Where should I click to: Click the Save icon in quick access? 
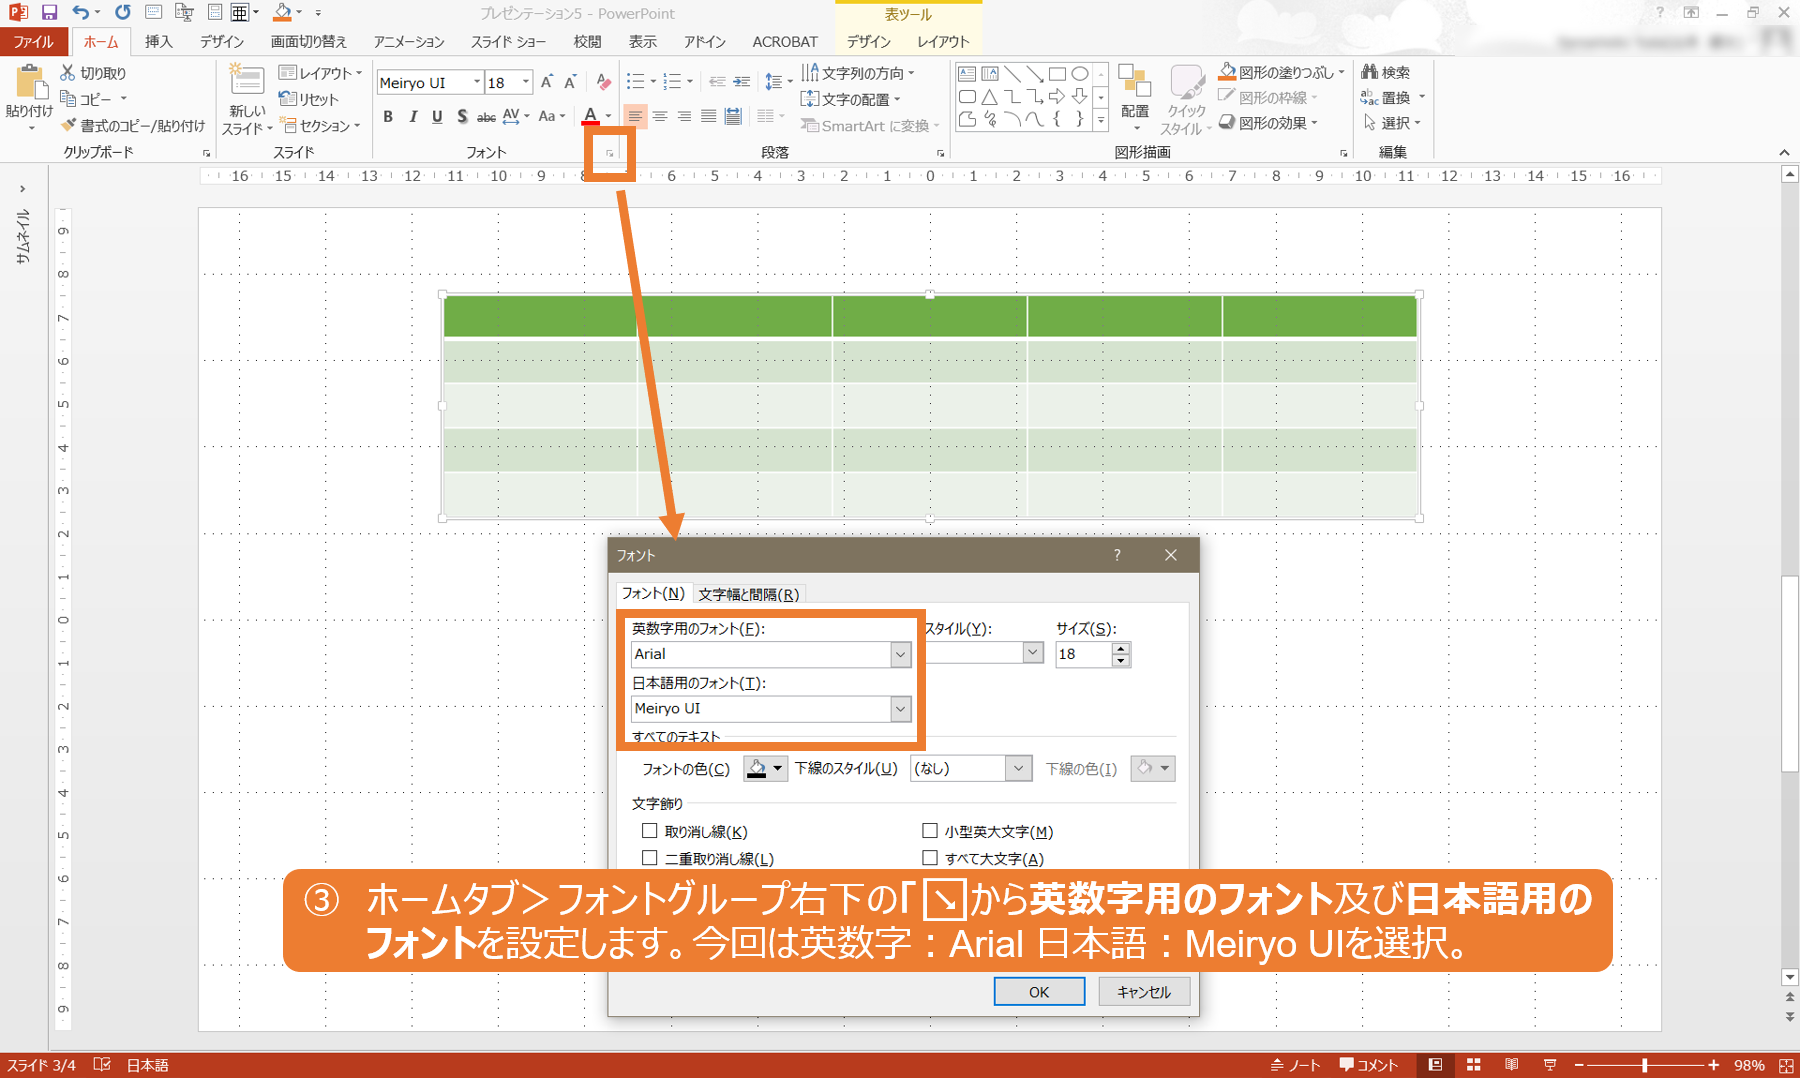[49, 13]
